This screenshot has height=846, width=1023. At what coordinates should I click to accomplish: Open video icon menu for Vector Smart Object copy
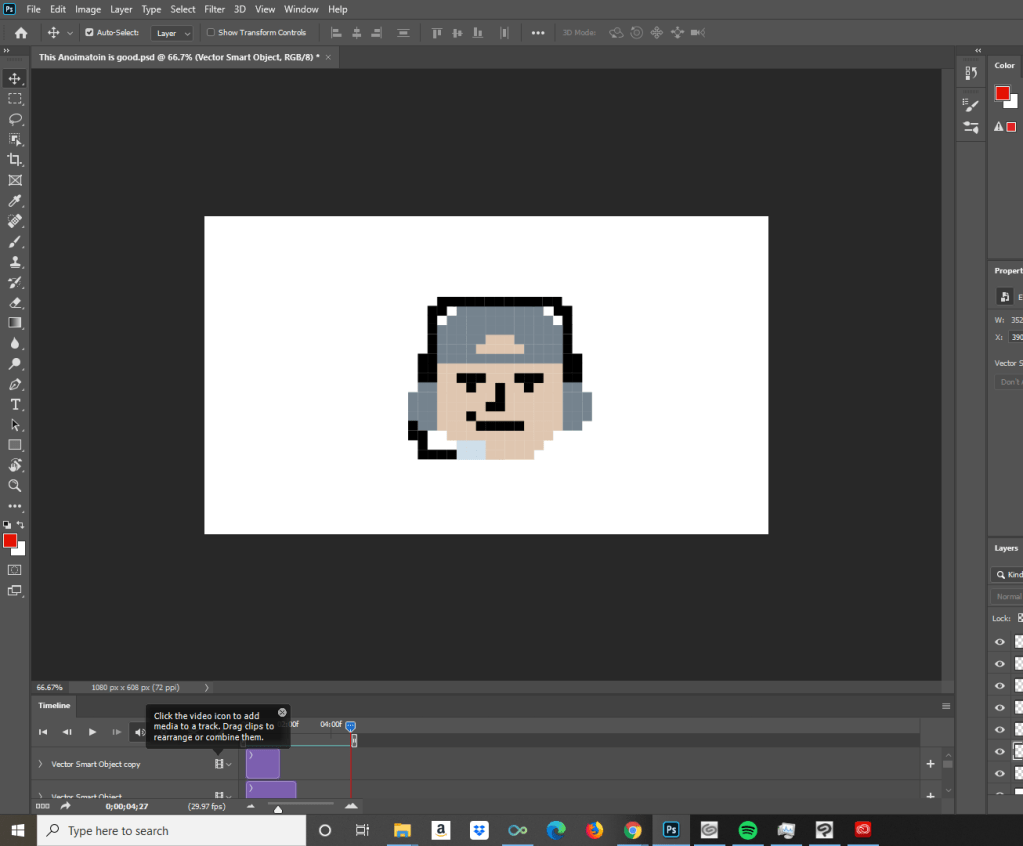click(x=221, y=764)
